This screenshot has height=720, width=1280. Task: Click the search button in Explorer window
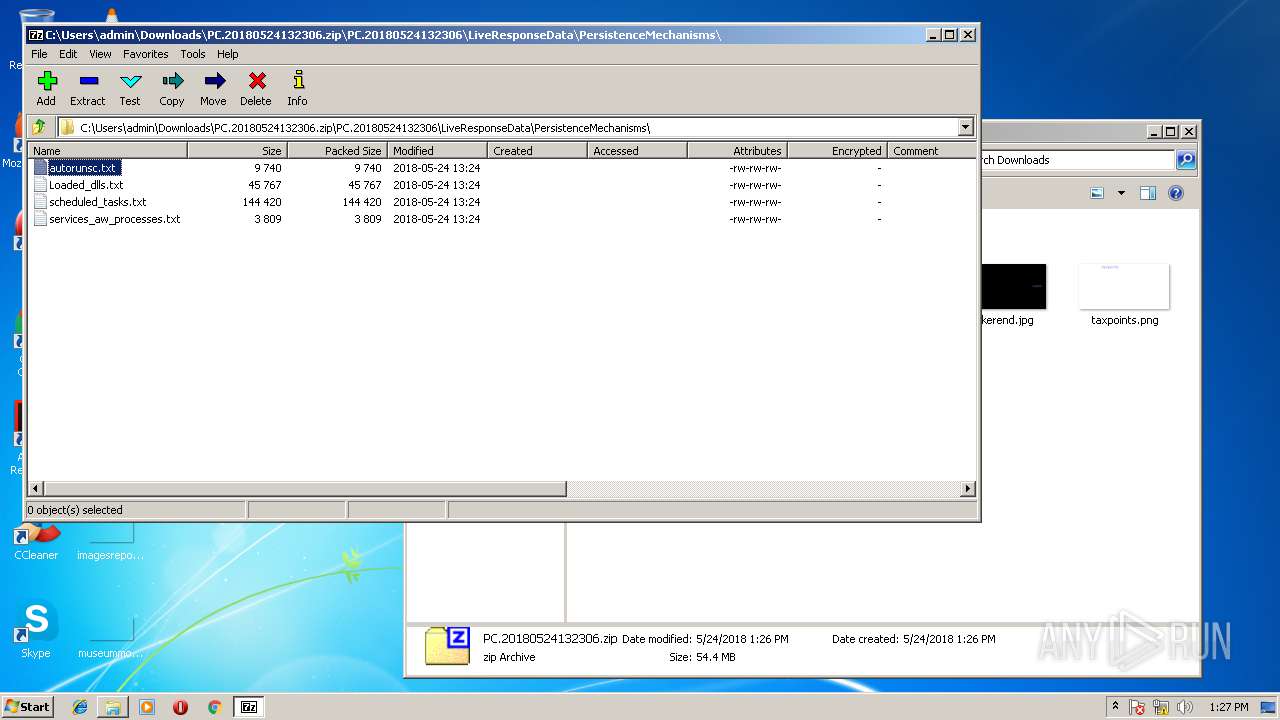point(1185,160)
